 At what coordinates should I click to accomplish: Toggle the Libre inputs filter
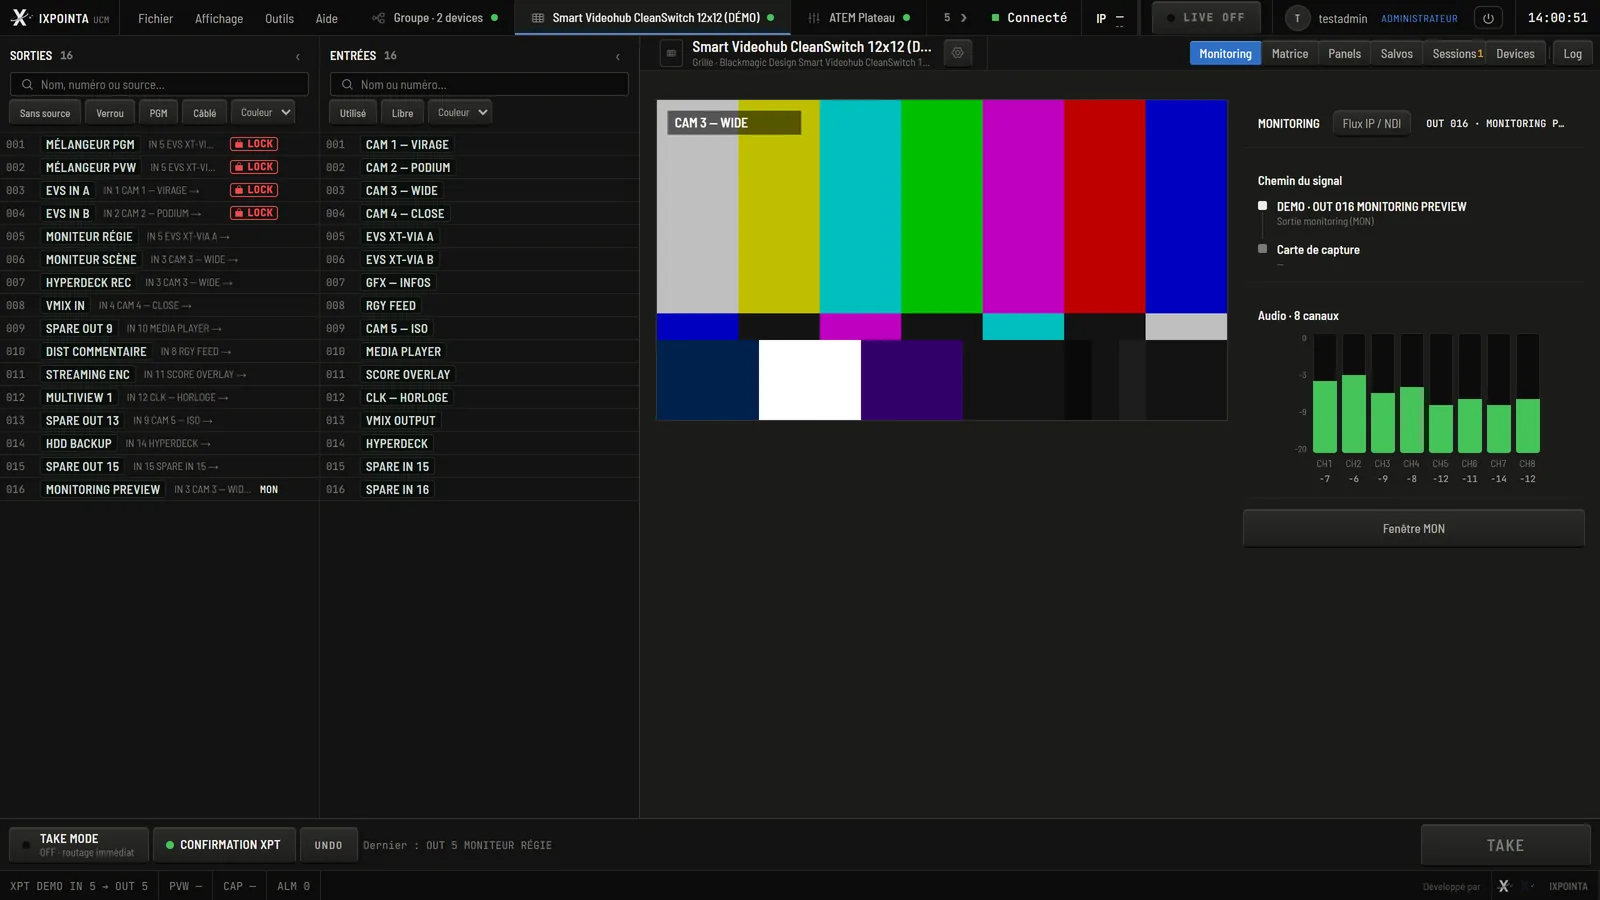403,113
